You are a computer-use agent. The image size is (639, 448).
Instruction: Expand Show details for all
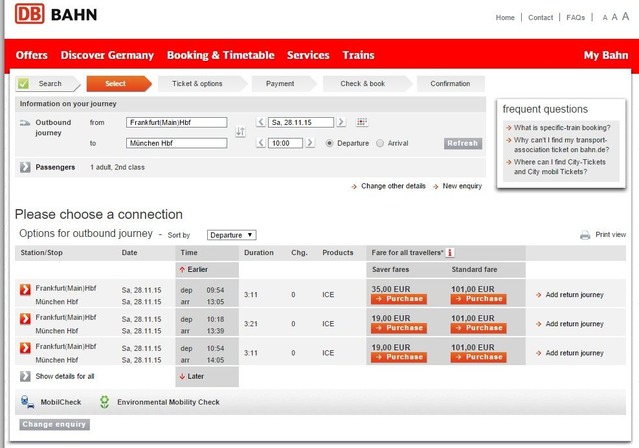point(25,376)
